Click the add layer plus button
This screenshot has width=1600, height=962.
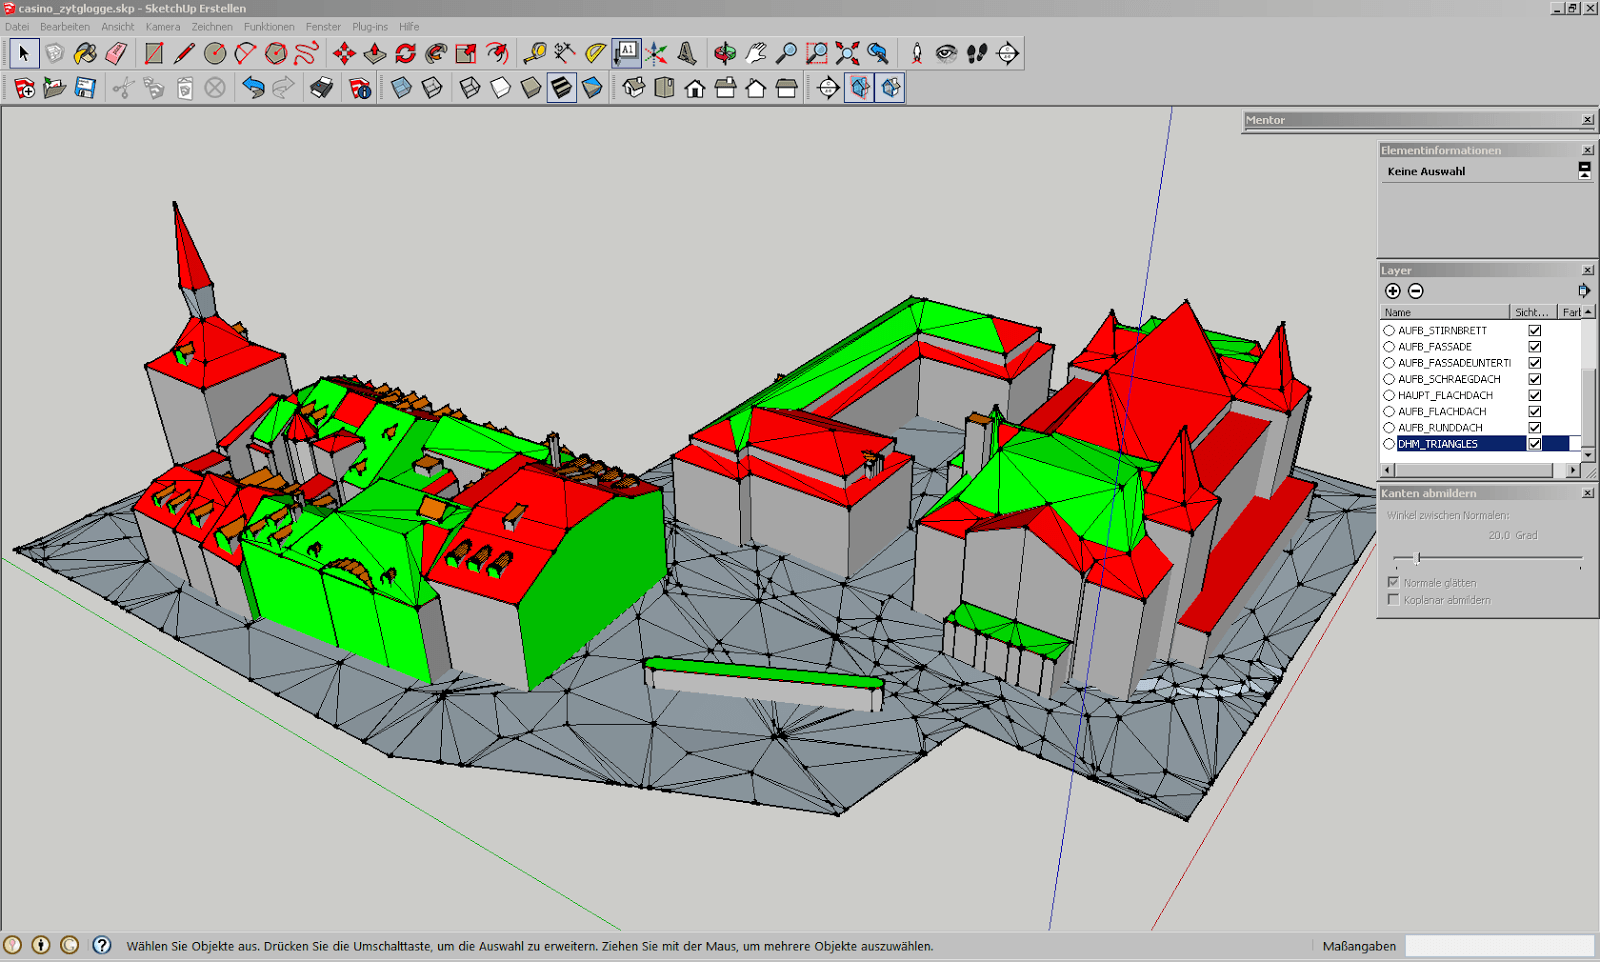[x=1392, y=291]
